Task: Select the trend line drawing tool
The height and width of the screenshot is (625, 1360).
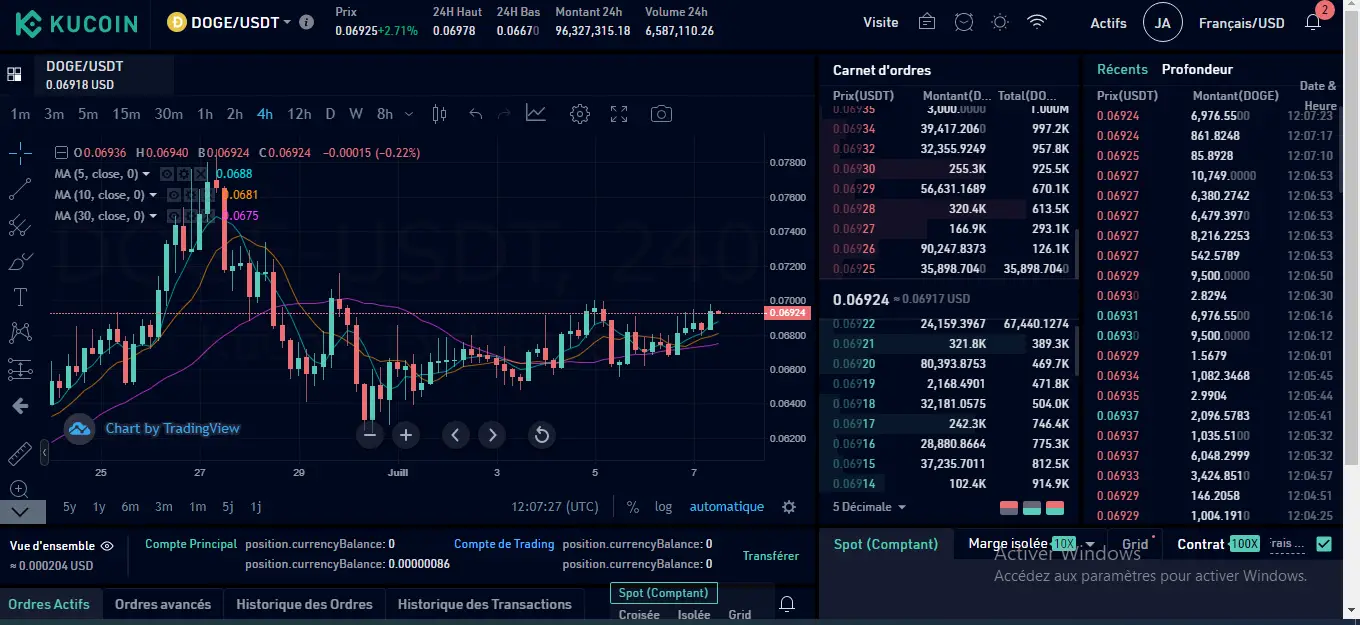Action: click(20, 188)
